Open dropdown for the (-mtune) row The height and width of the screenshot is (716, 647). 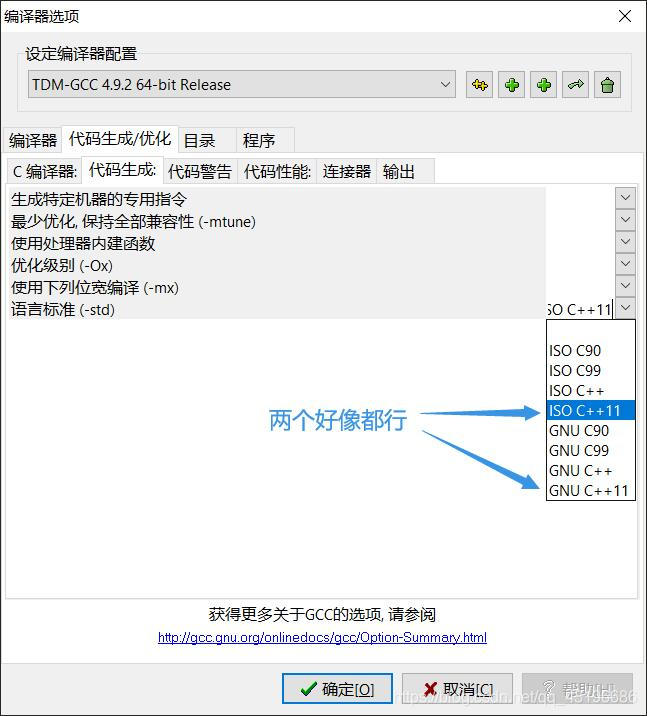click(x=625, y=220)
